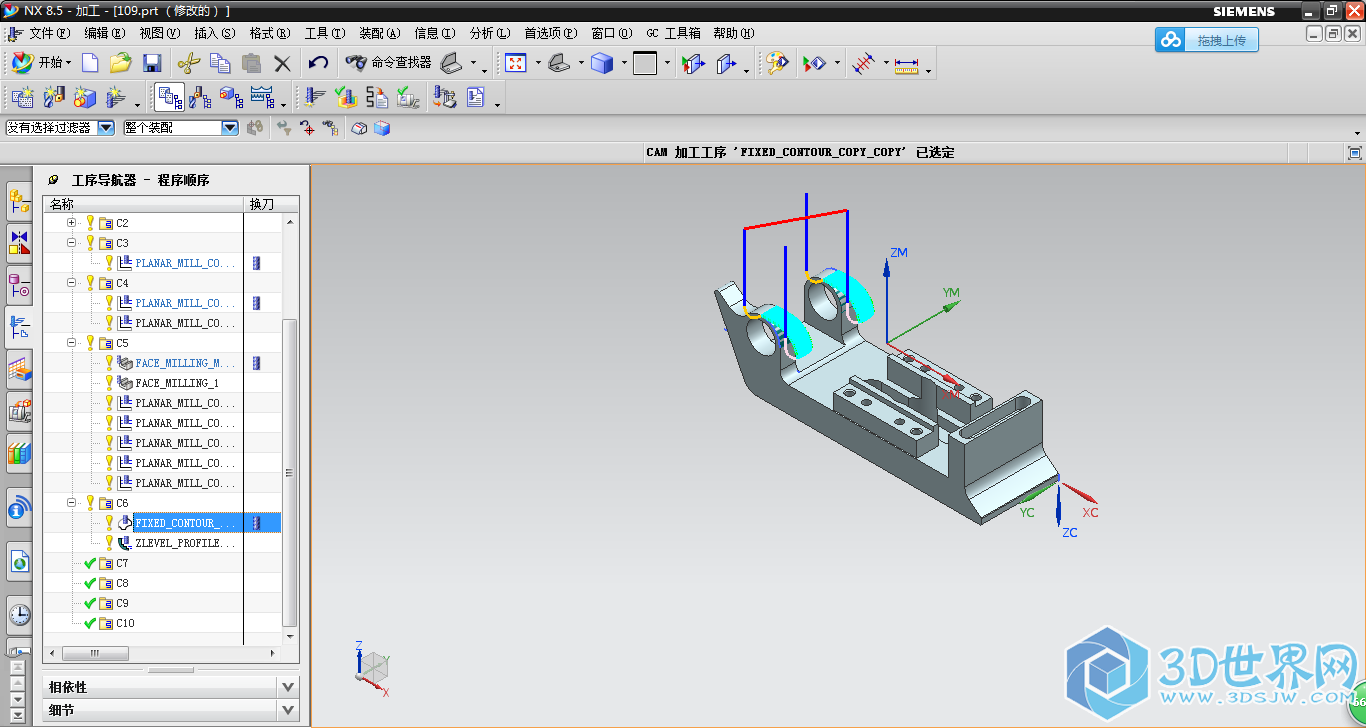Pin the Operation Navigator panel
The height and width of the screenshot is (728, 1366).
[x=53, y=180]
